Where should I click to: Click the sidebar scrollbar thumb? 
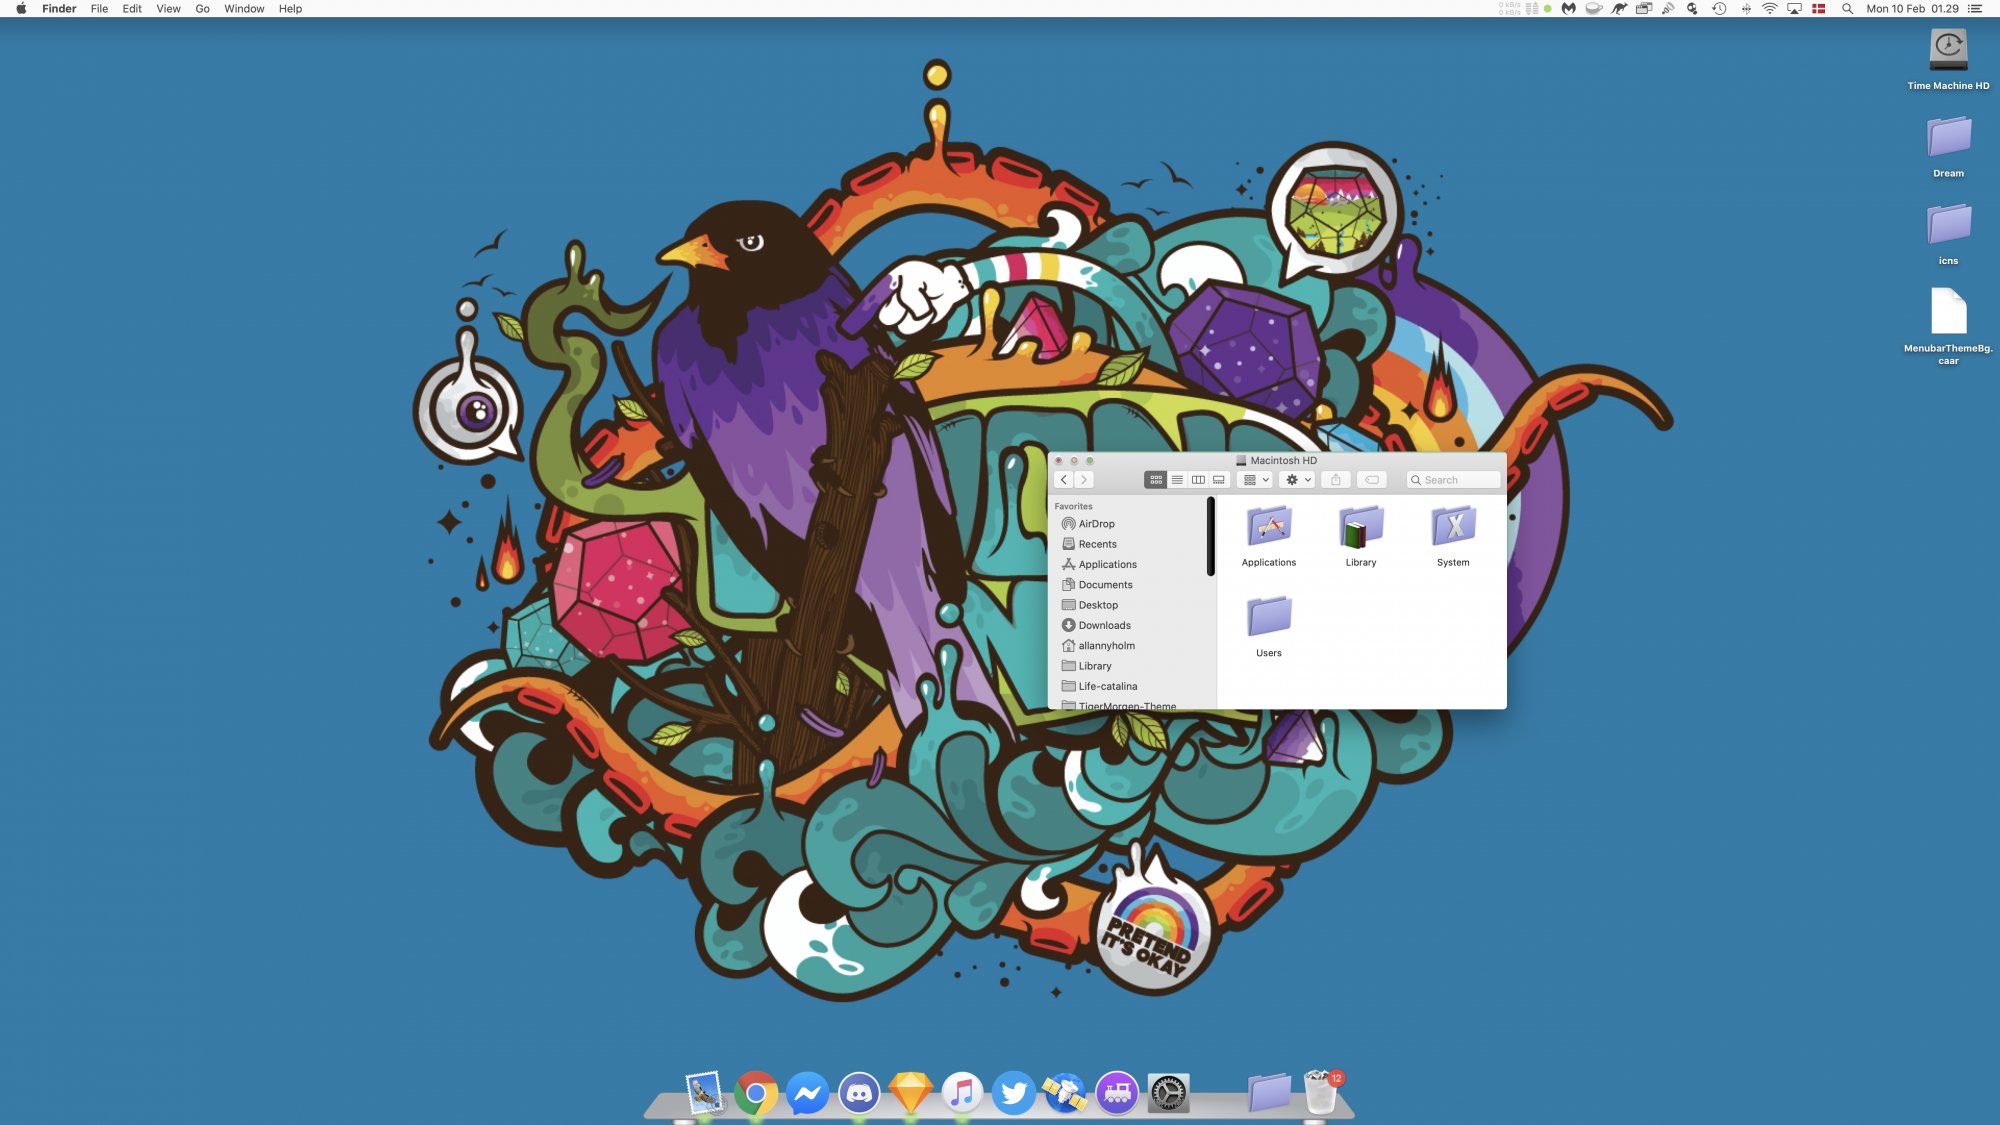pos(1210,537)
